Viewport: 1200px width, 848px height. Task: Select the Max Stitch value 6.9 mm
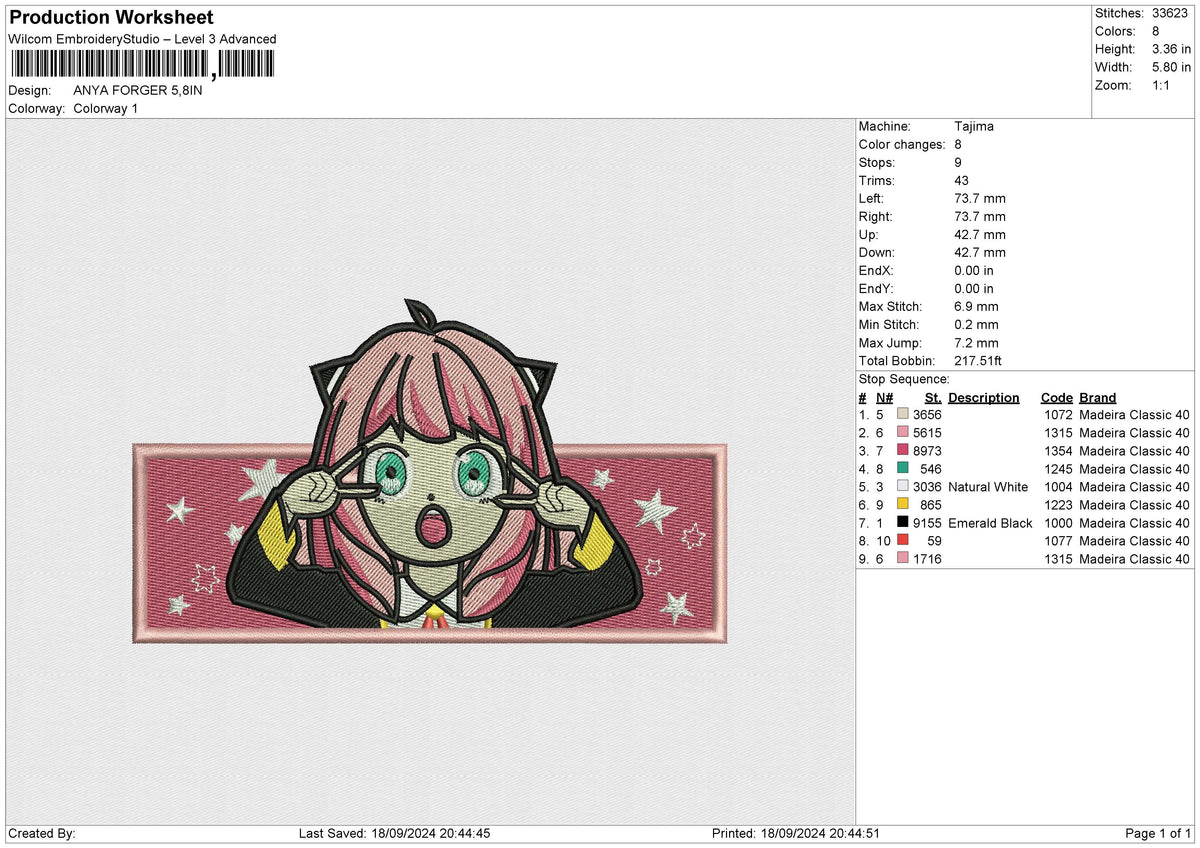976,307
